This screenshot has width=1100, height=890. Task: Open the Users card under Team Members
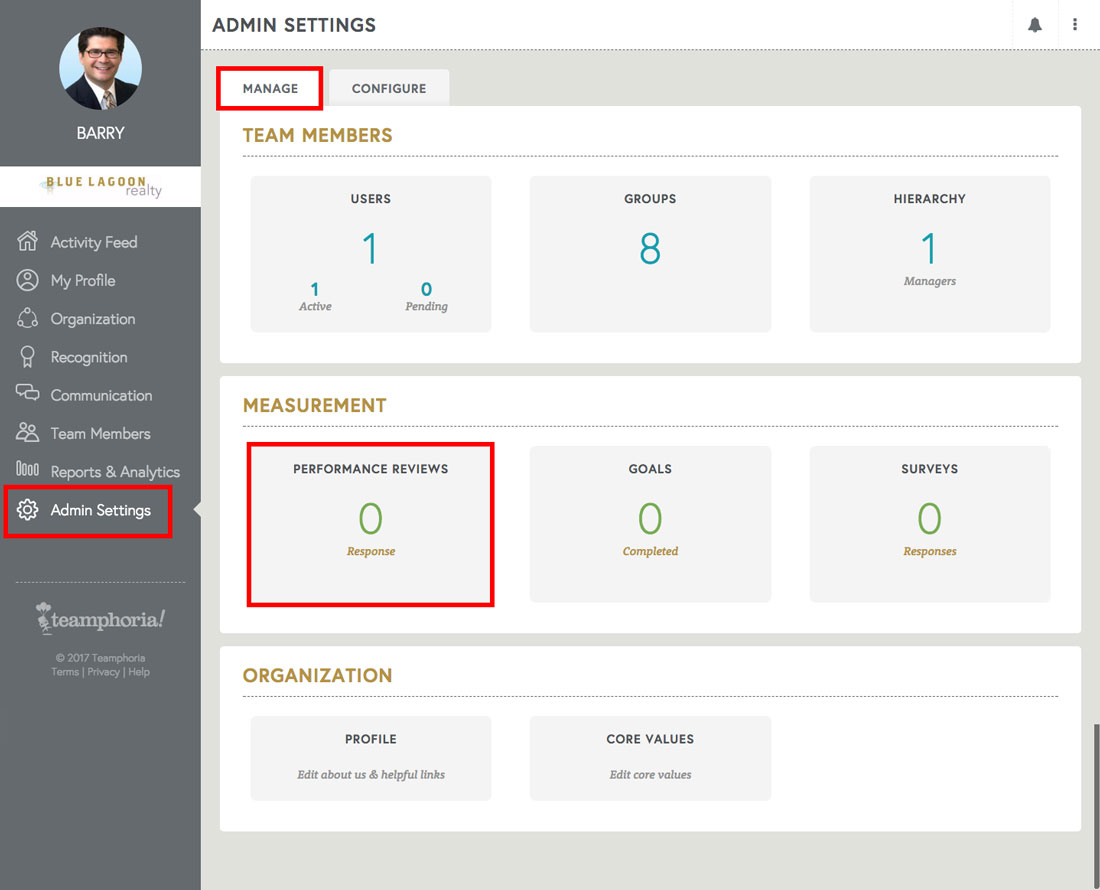370,253
